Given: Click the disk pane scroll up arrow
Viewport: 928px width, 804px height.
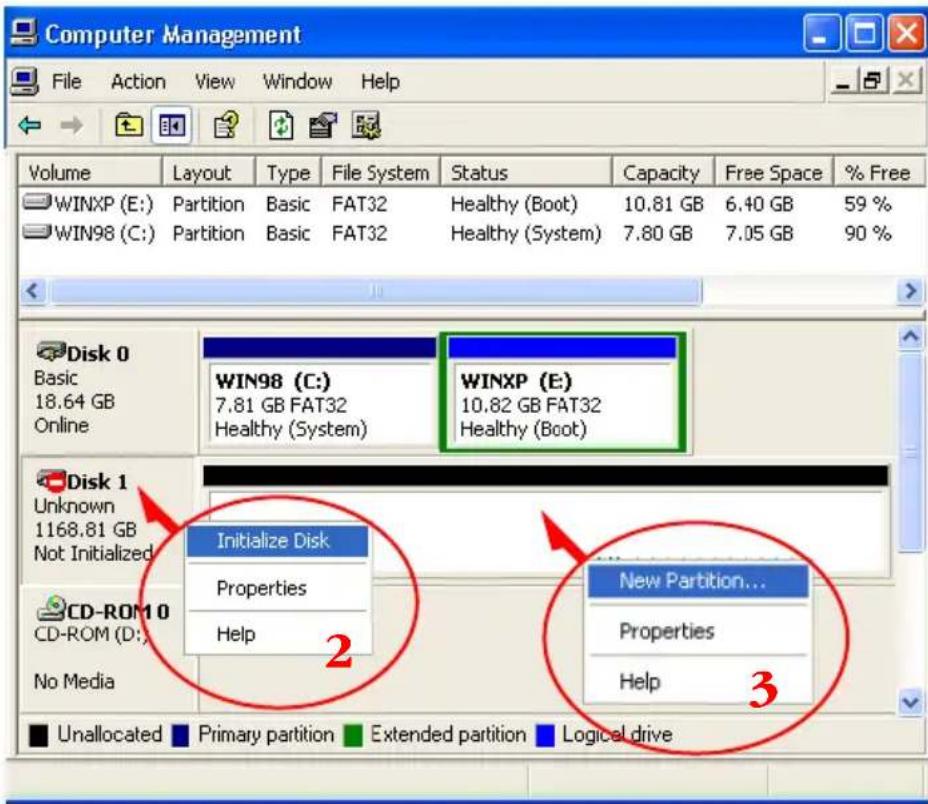Looking at the screenshot, I should pyautogui.click(x=910, y=337).
